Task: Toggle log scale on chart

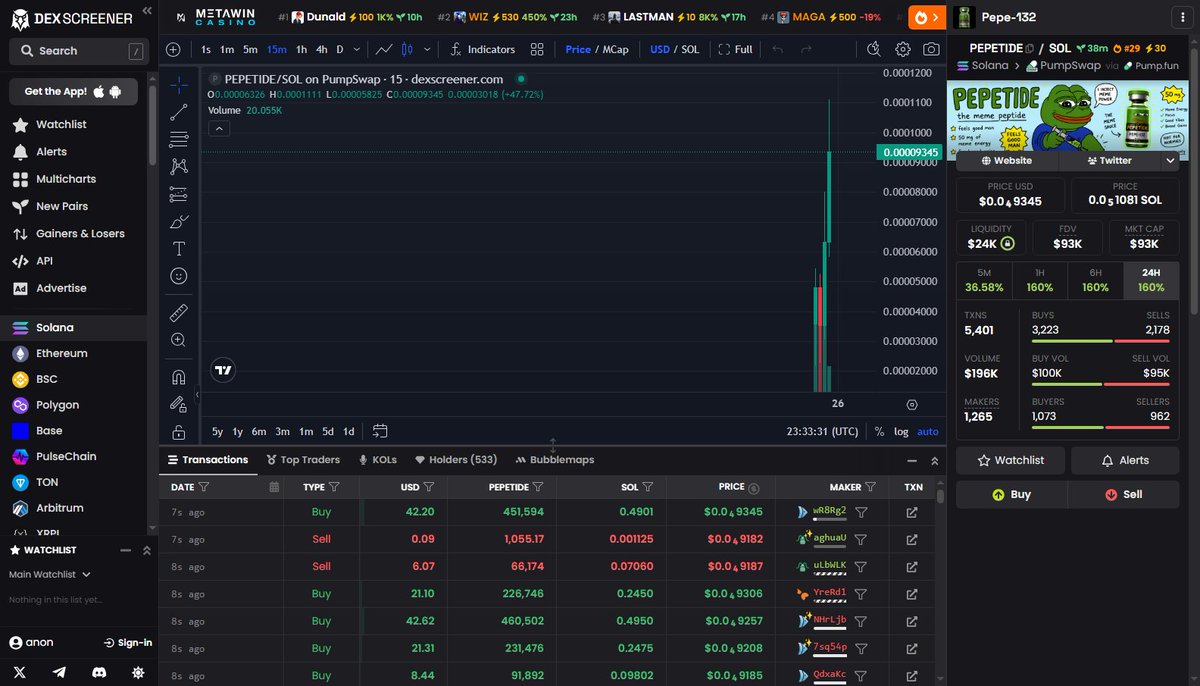Action: [901, 432]
